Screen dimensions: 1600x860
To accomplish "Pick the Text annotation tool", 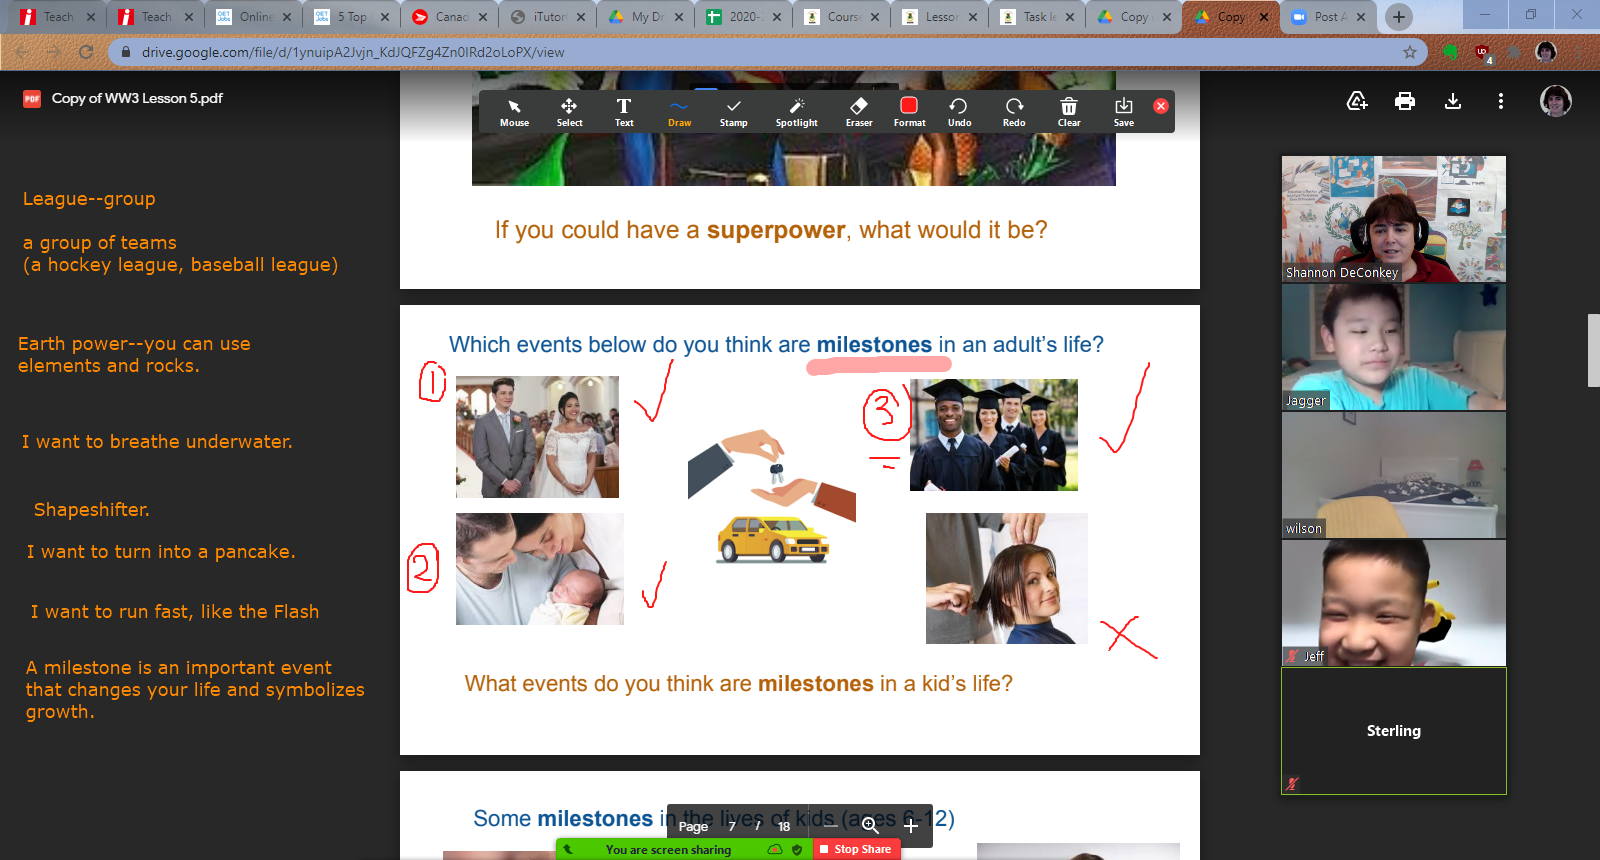I will 624,112.
